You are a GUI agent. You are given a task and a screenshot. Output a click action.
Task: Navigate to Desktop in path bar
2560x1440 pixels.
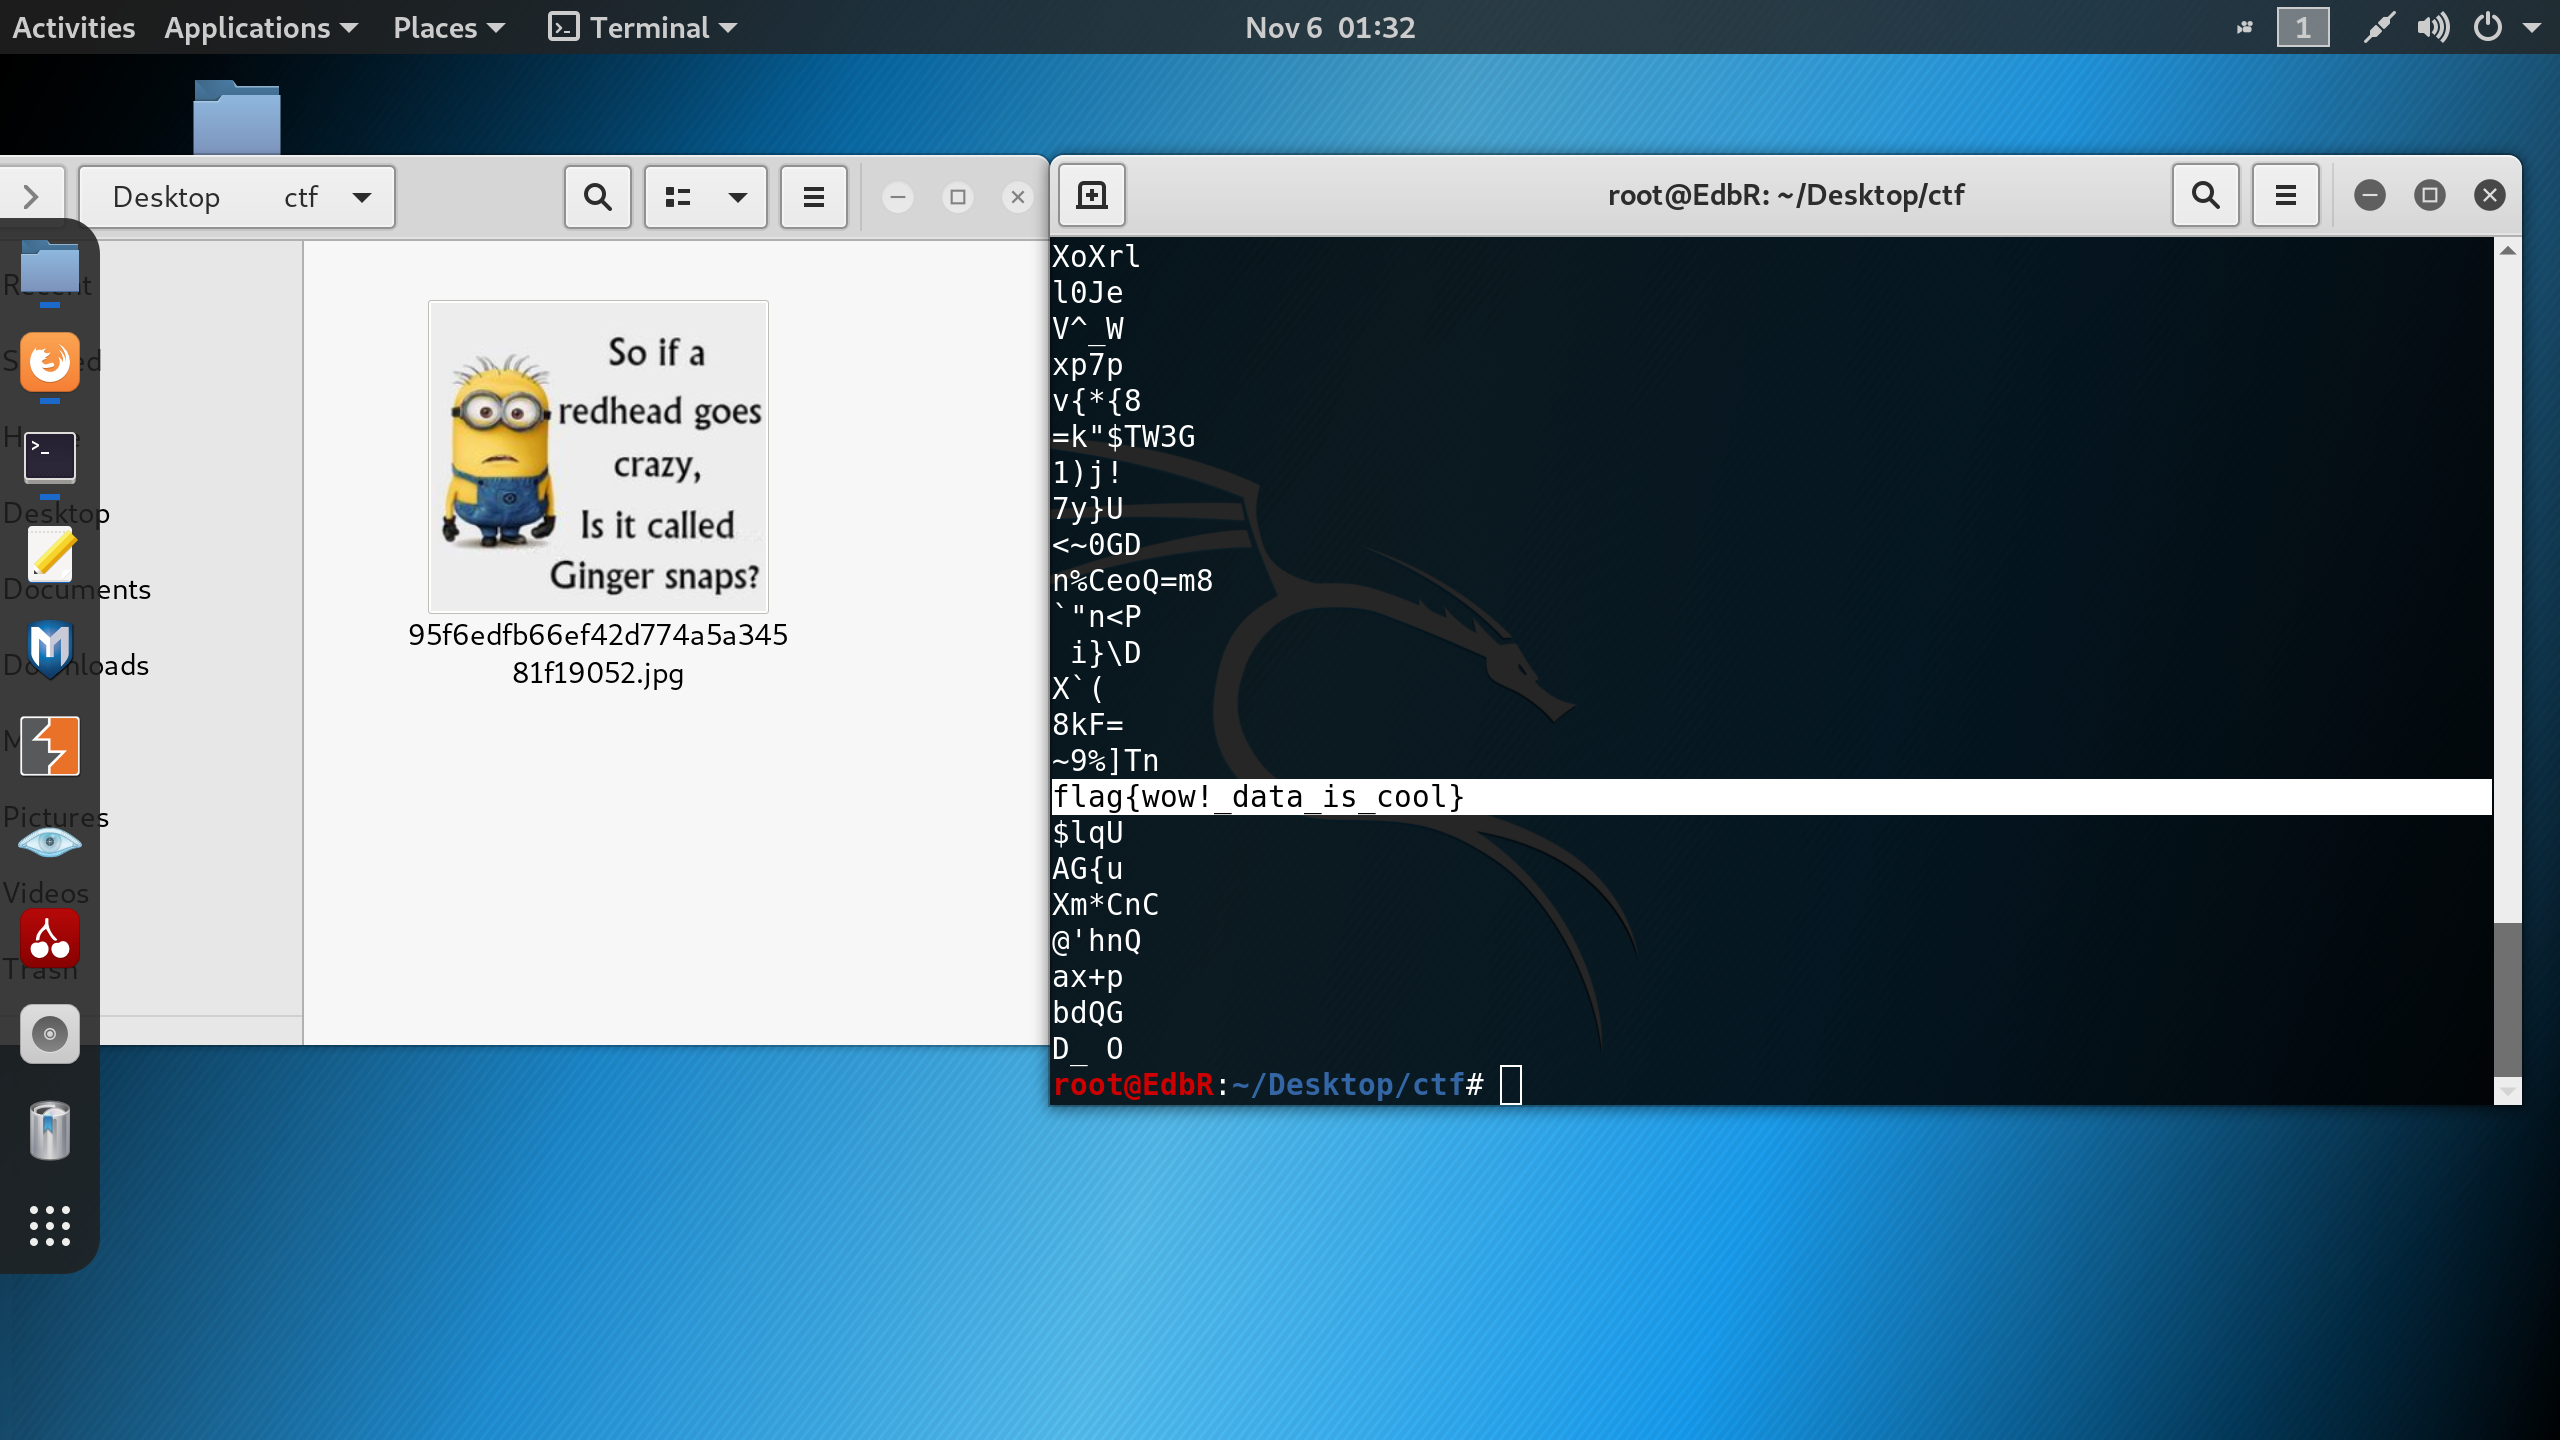click(x=166, y=197)
